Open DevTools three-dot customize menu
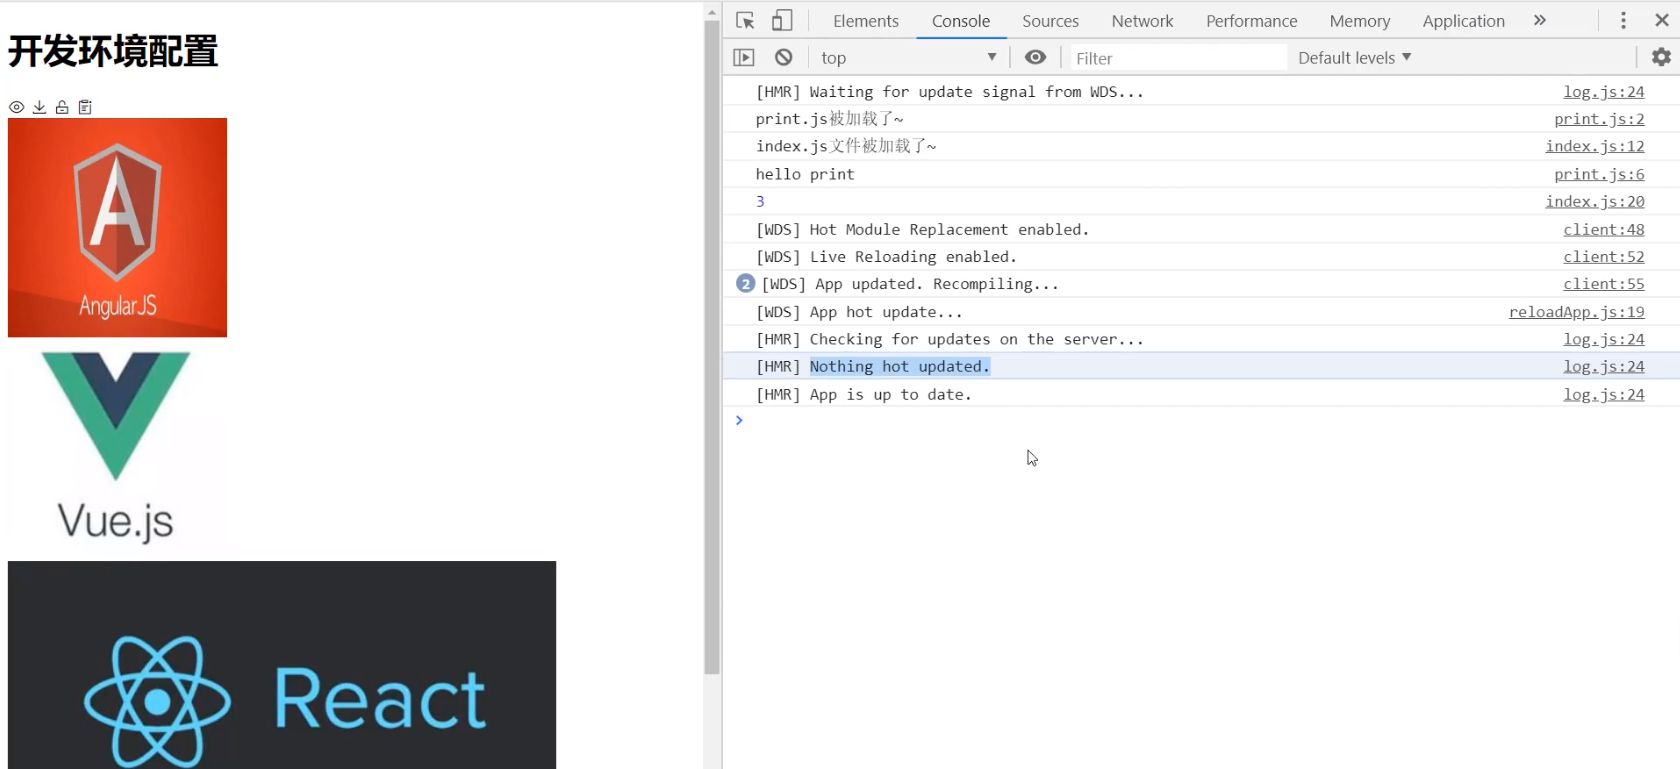 click(1623, 20)
